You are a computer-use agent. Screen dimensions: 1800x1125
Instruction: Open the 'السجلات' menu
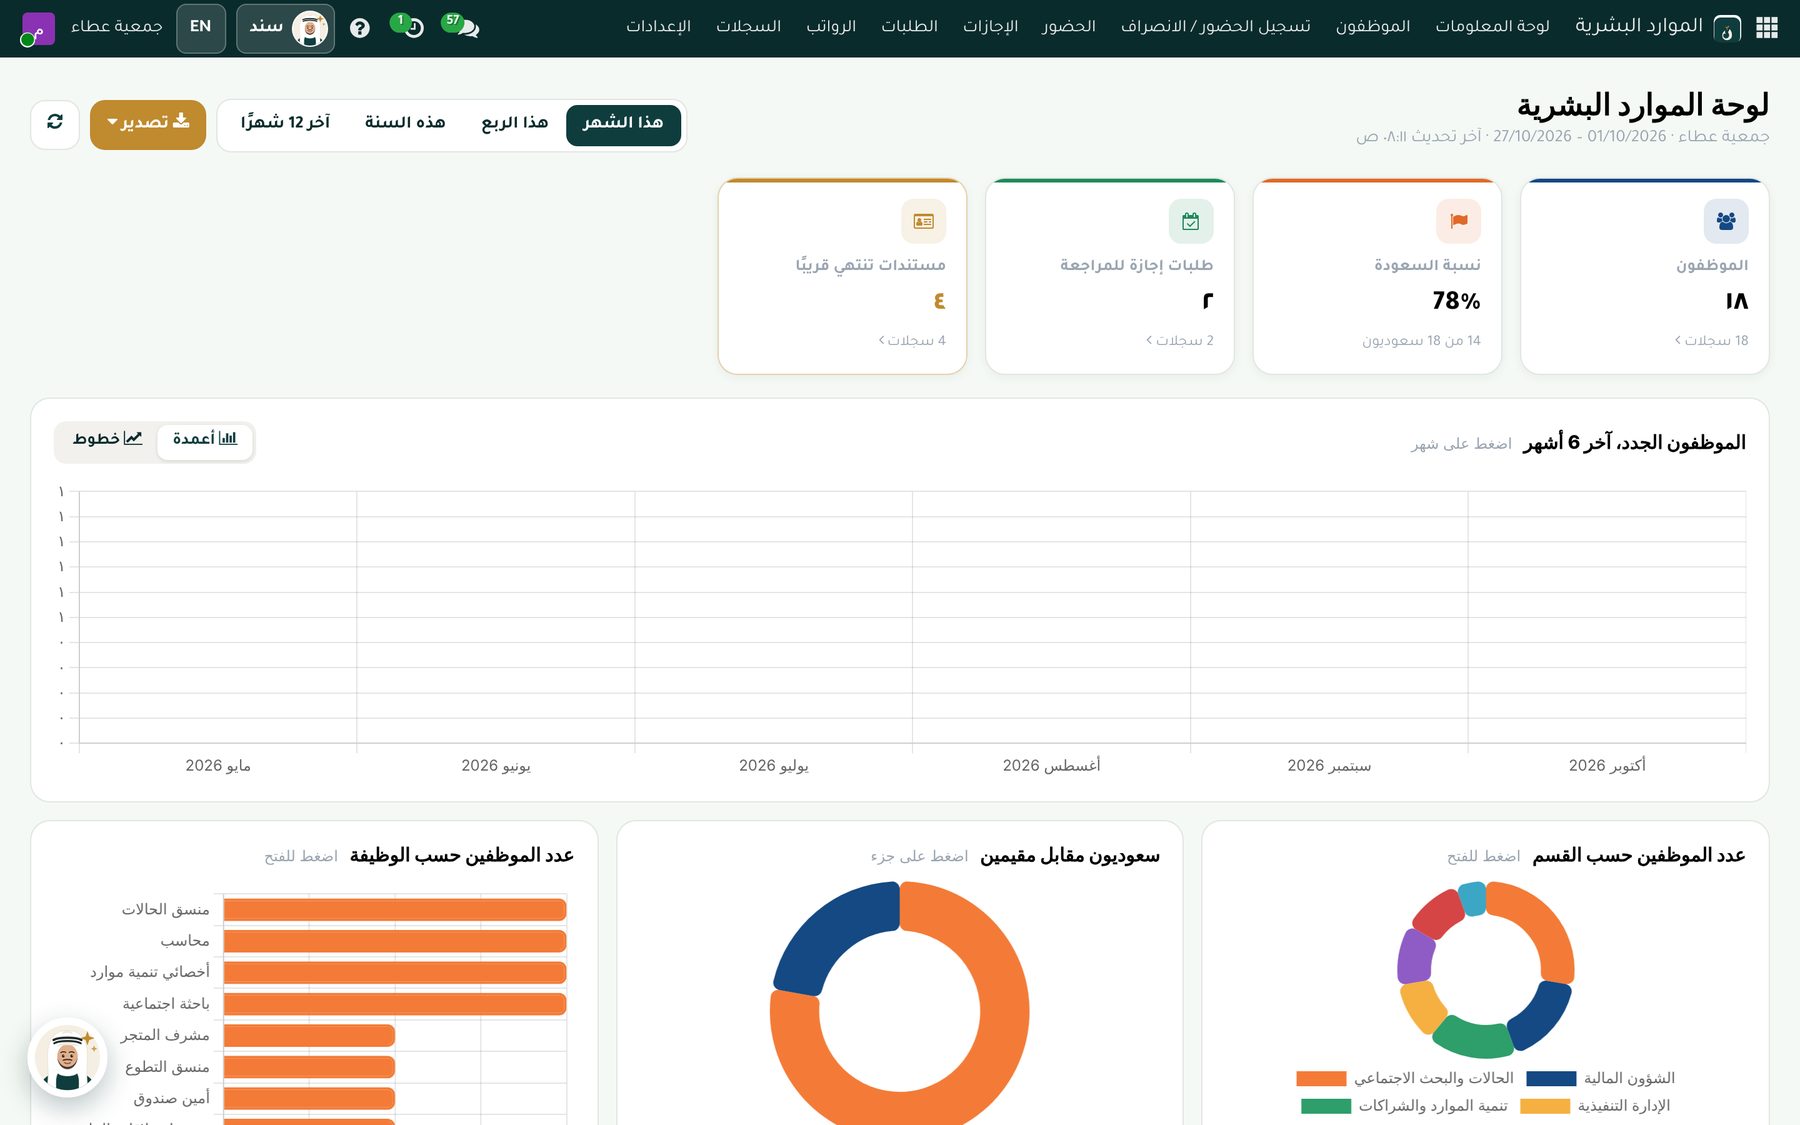[x=748, y=27]
